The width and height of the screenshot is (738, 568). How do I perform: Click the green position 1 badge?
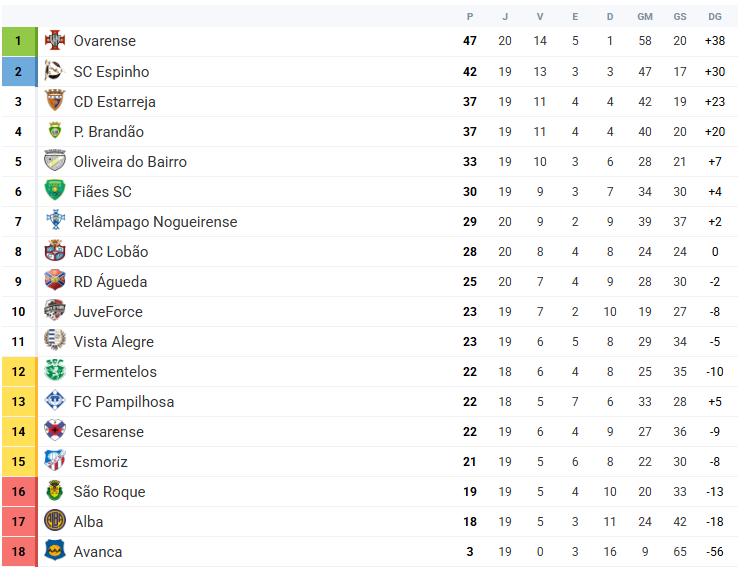point(18,41)
